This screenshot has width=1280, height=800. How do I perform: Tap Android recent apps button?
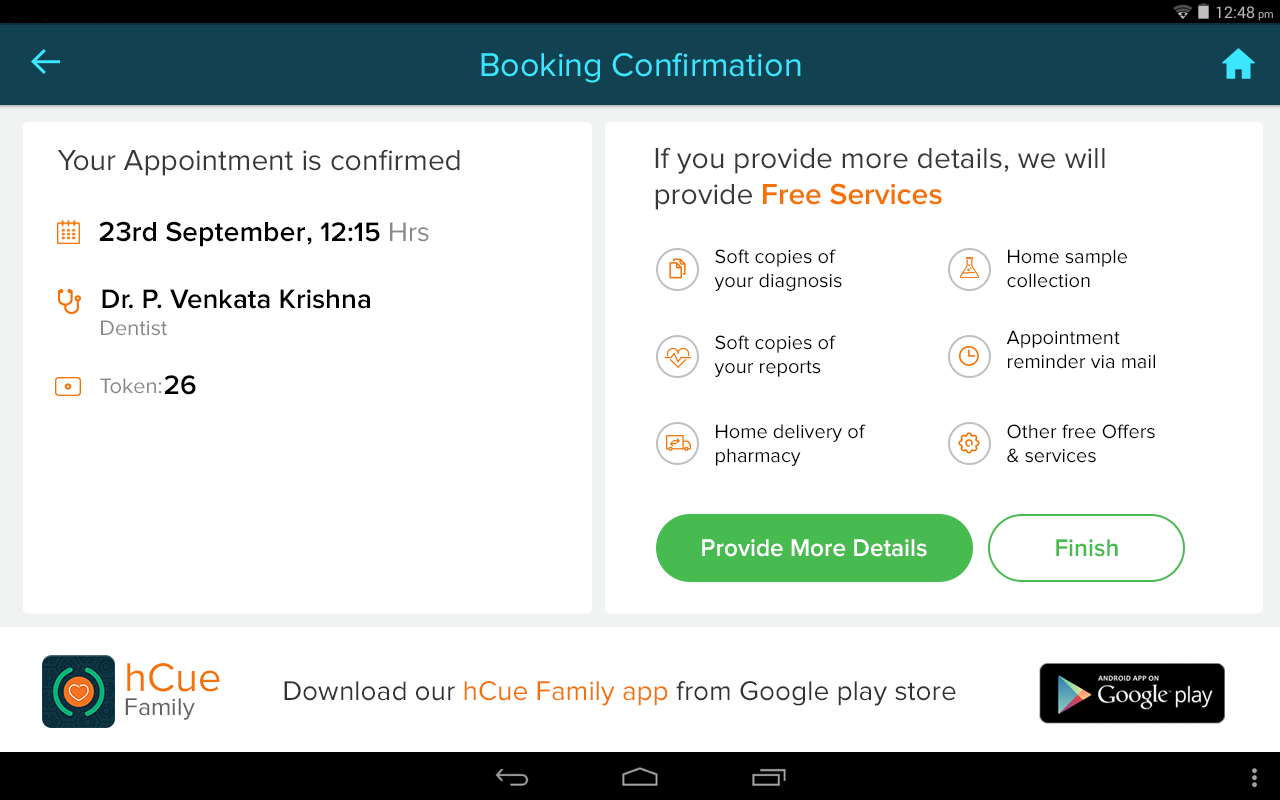point(768,777)
